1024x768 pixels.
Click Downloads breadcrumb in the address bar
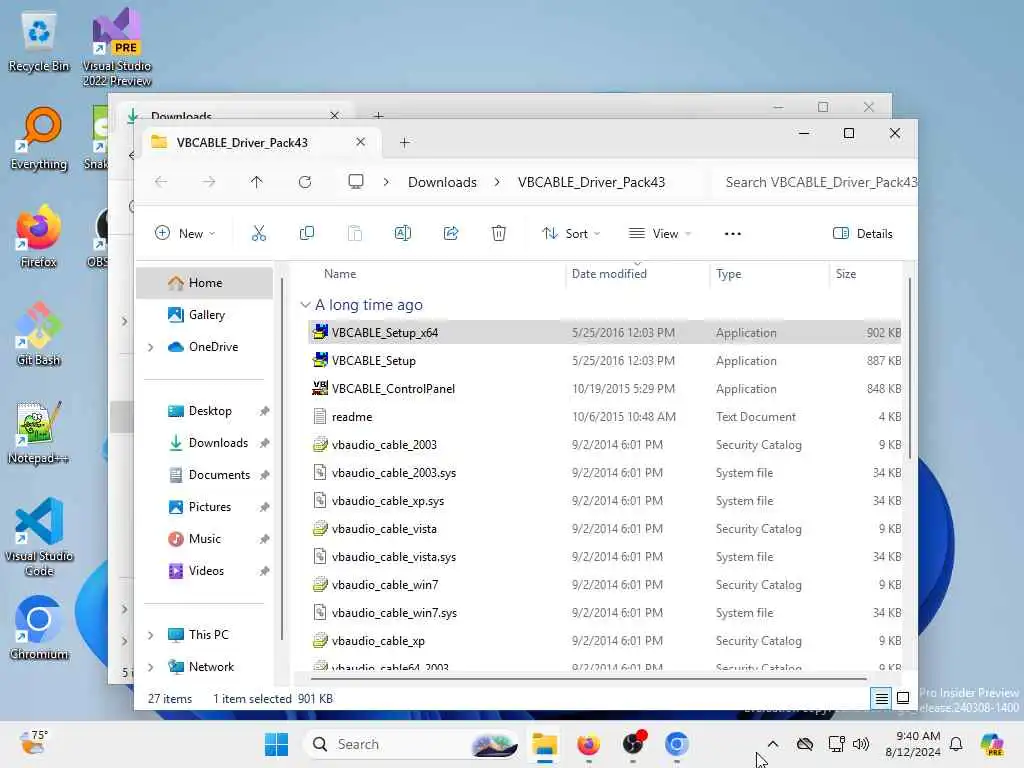point(442,182)
